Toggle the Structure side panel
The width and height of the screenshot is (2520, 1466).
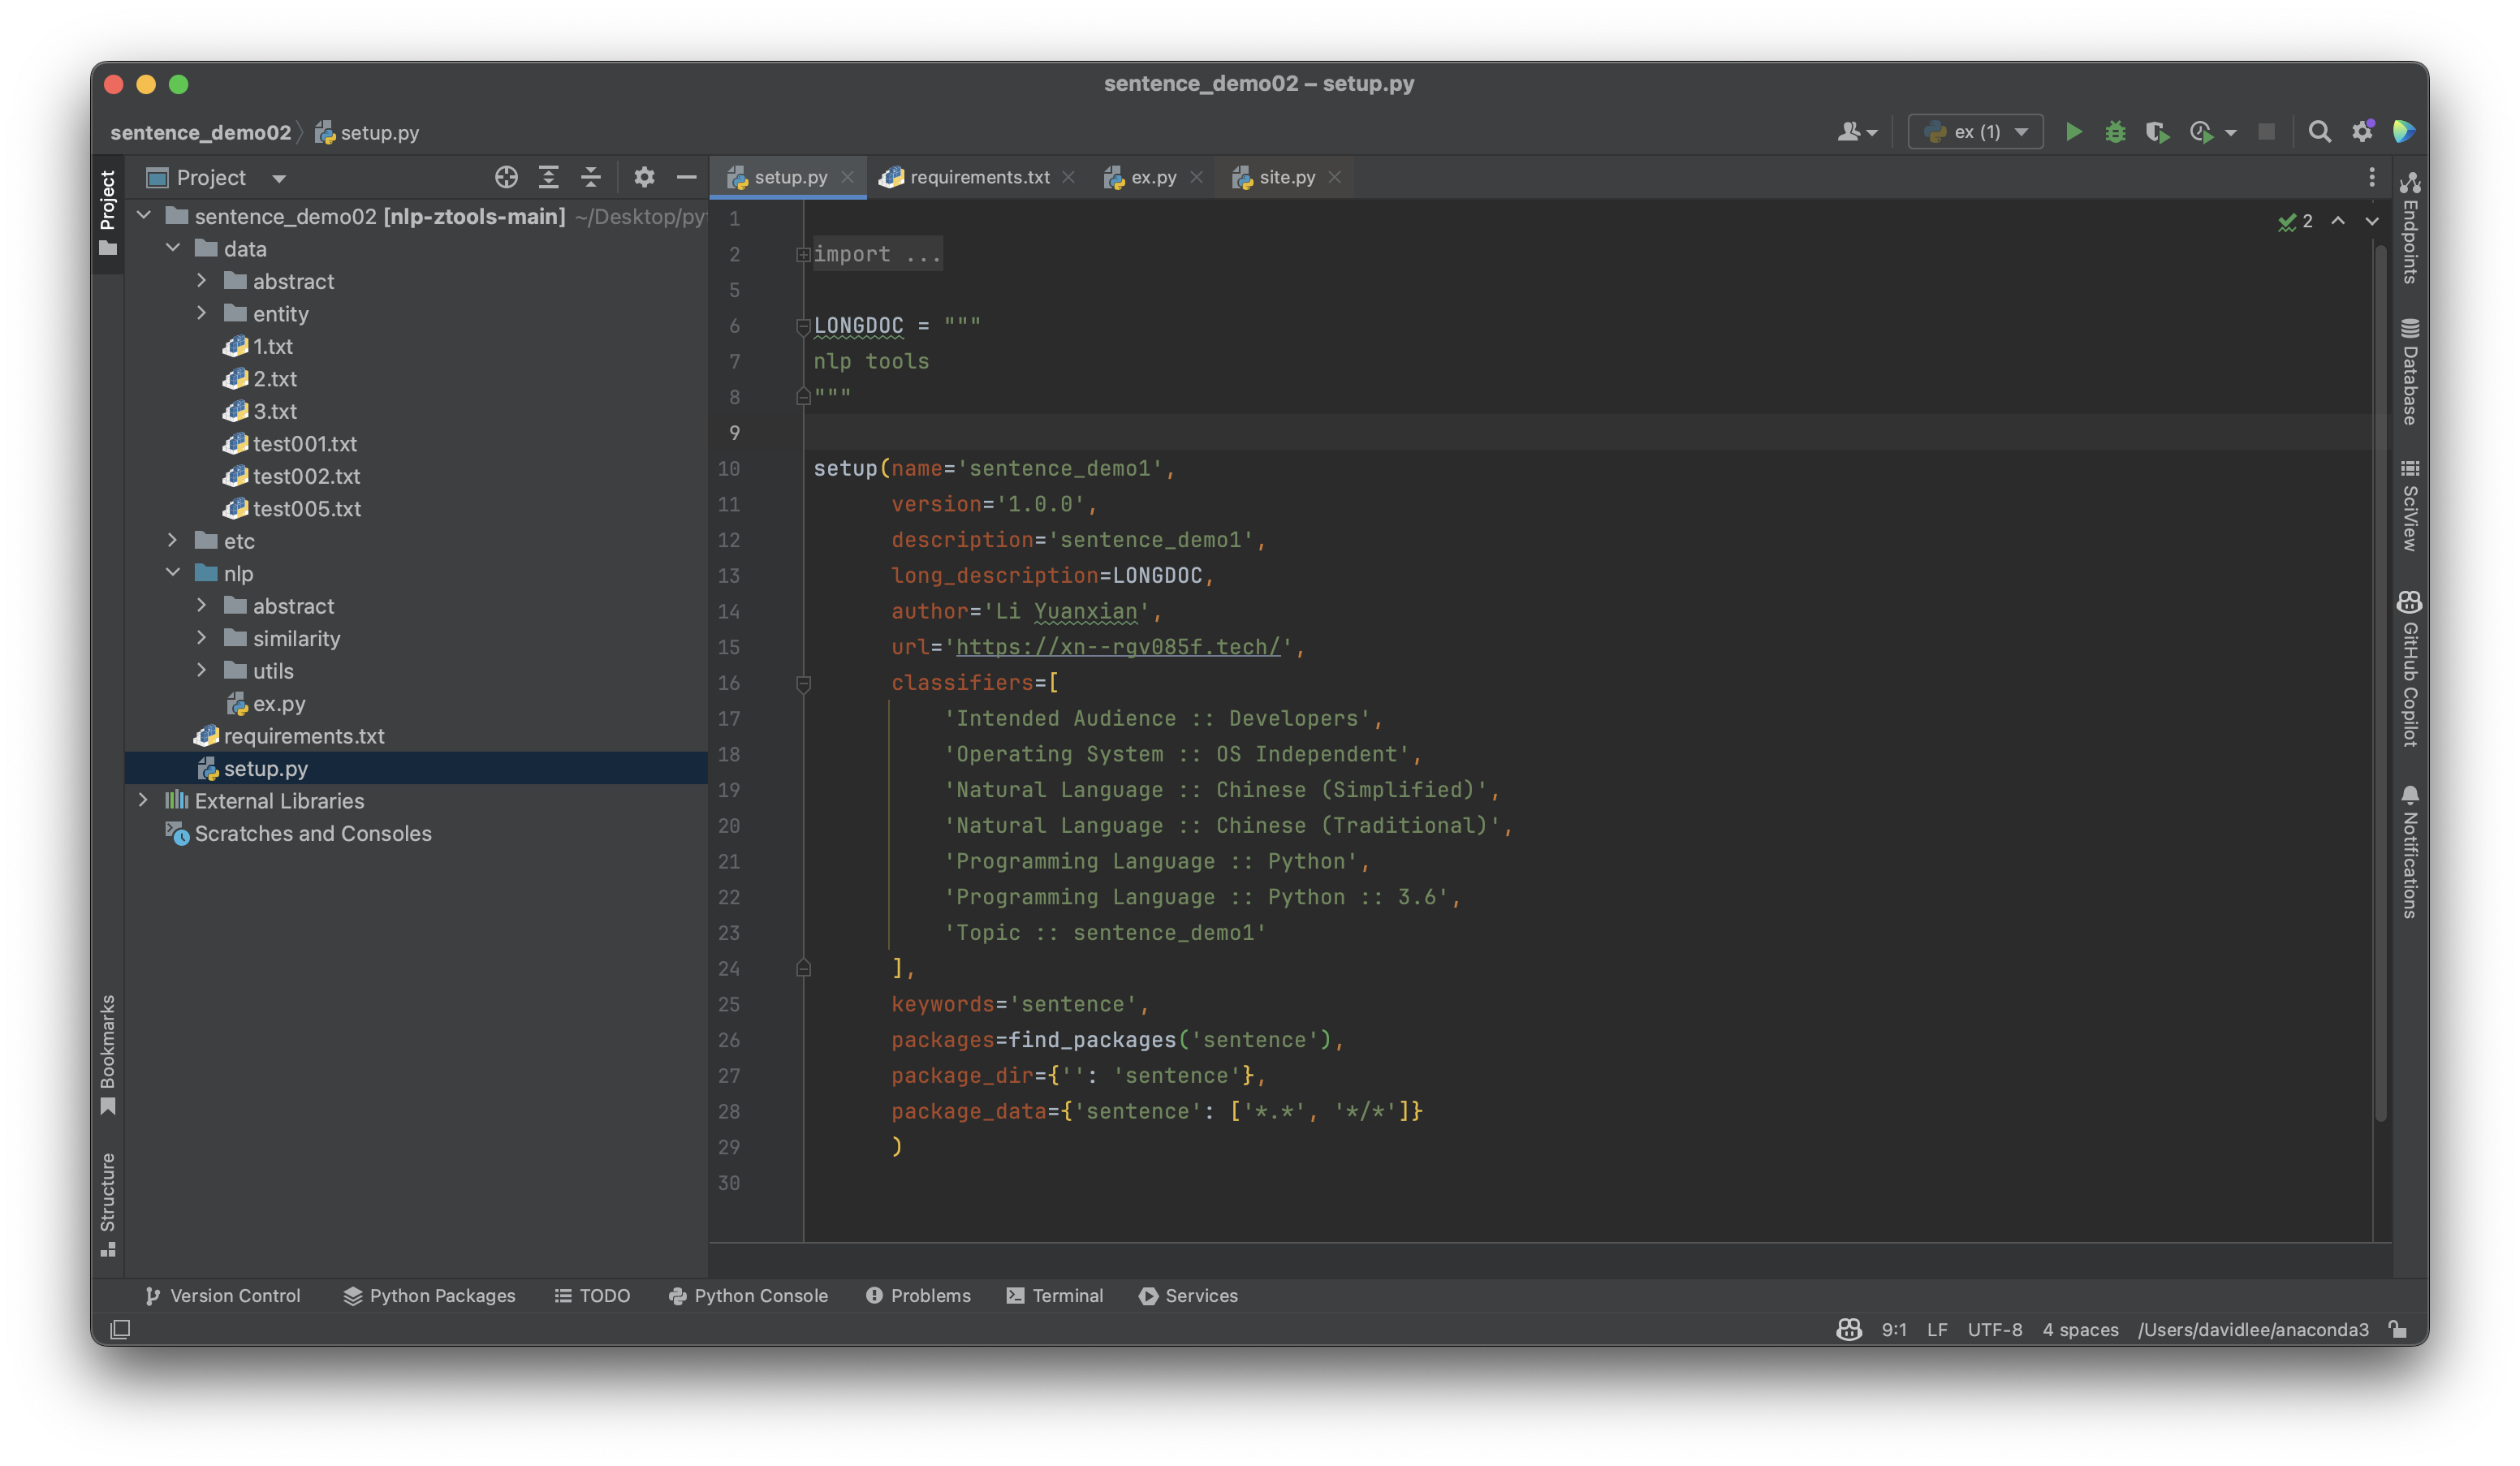click(x=108, y=1205)
